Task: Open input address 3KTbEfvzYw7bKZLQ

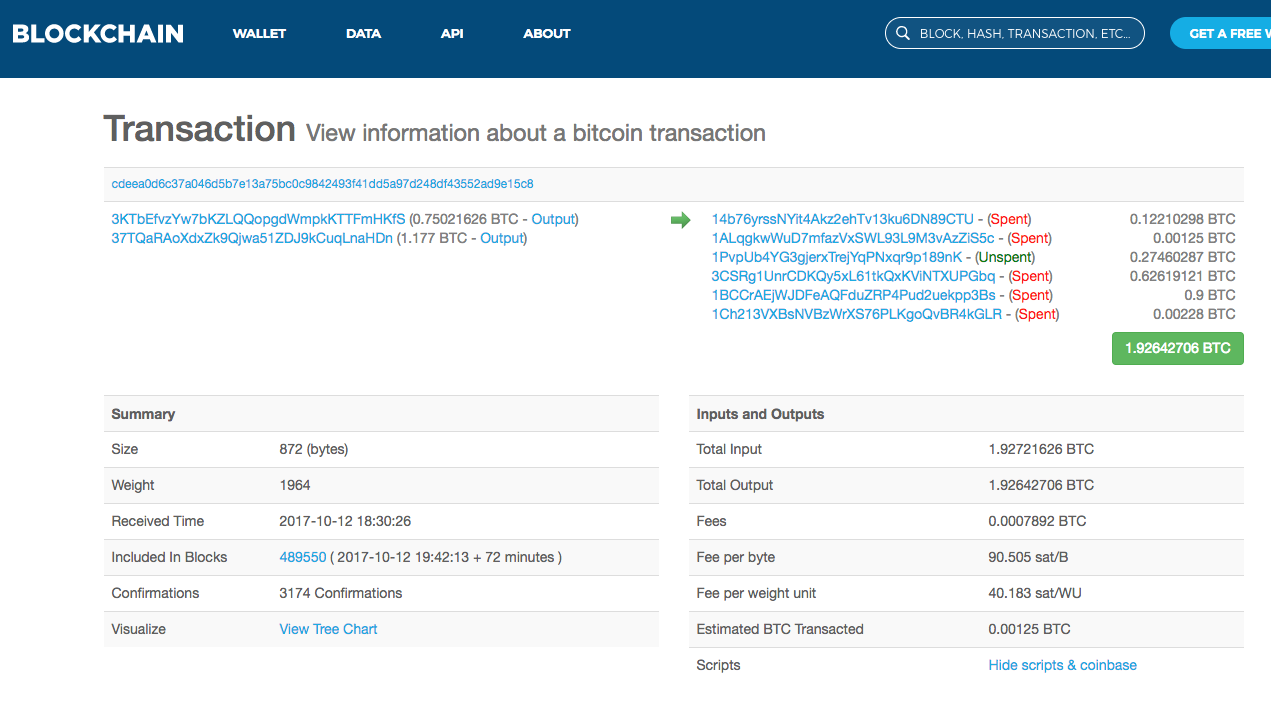Action: tap(258, 219)
